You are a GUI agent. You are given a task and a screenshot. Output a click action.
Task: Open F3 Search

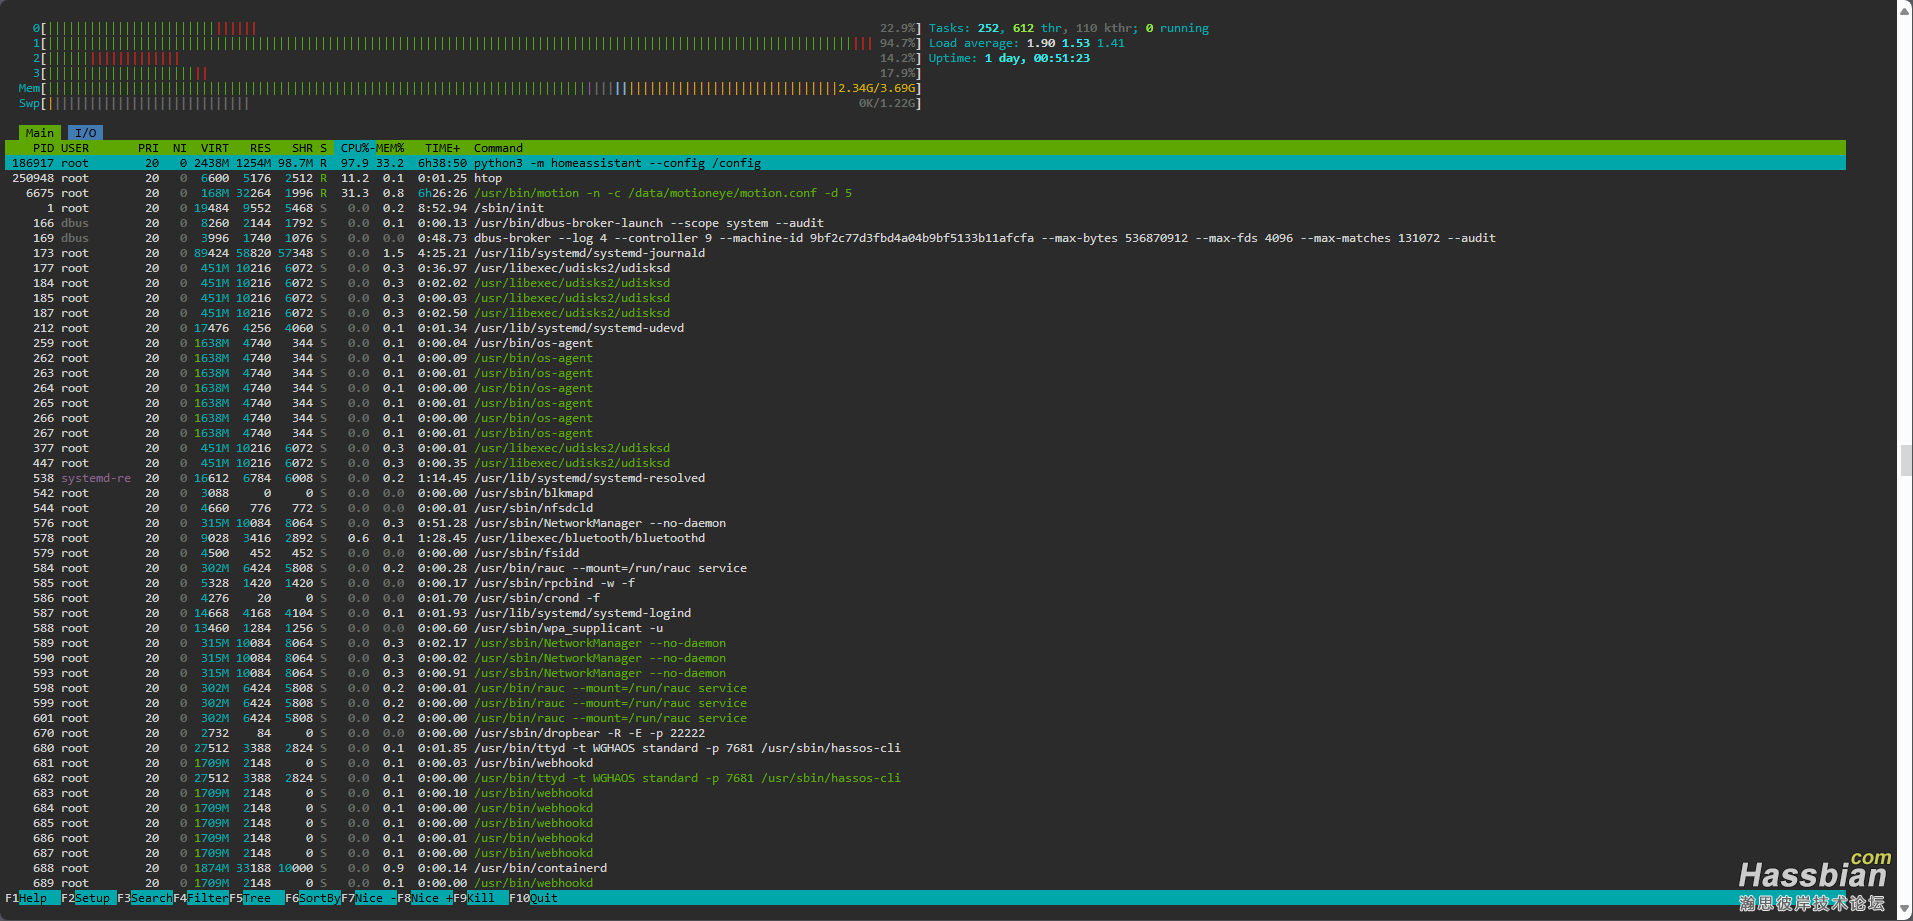pyautogui.click(x=145, y=898)
